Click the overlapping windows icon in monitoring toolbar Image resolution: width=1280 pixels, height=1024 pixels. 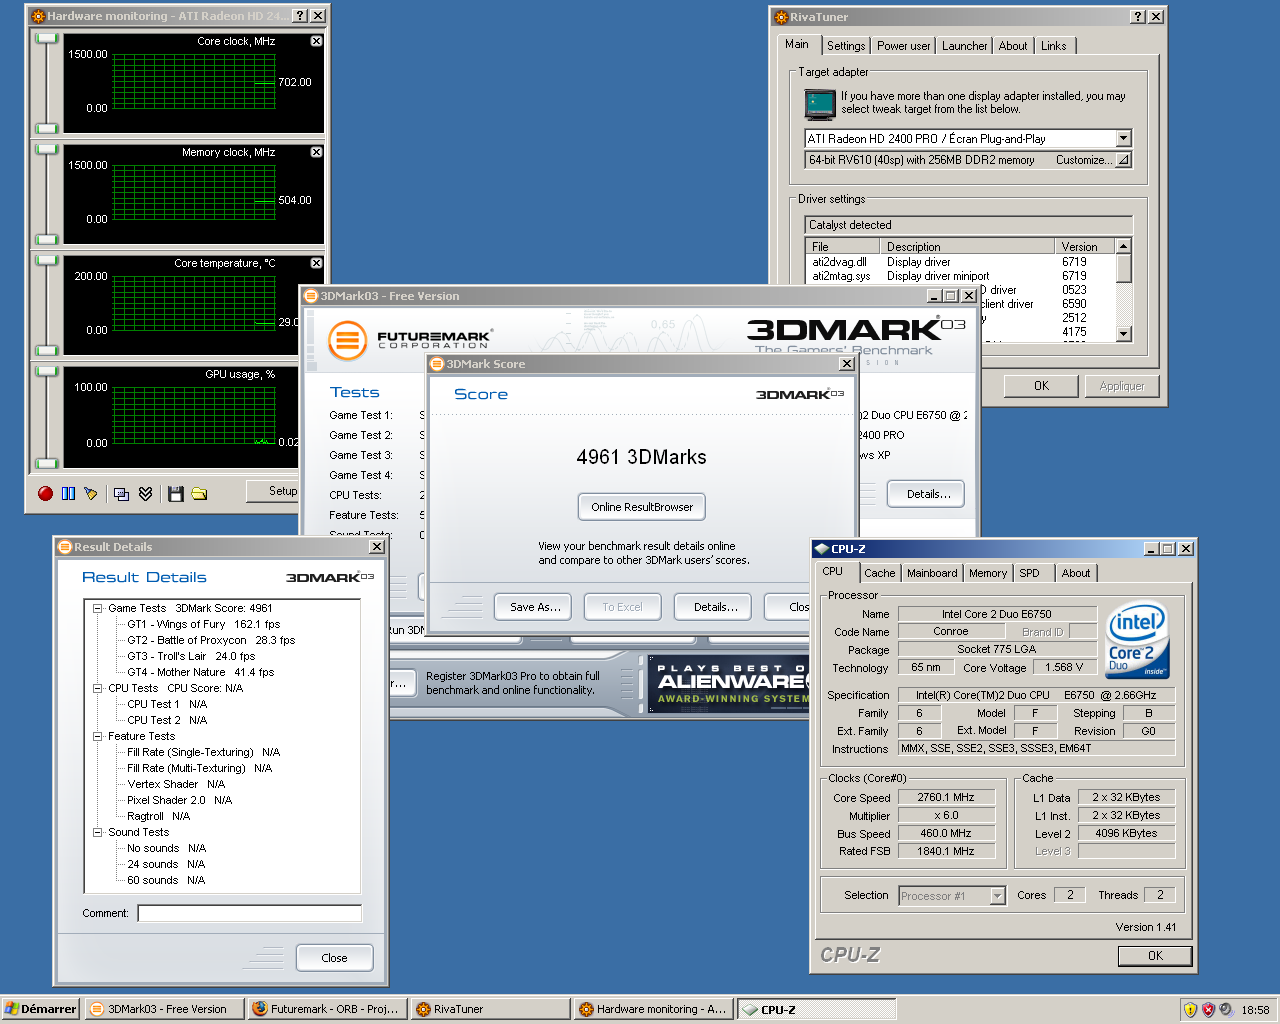(x=122, y=493)
